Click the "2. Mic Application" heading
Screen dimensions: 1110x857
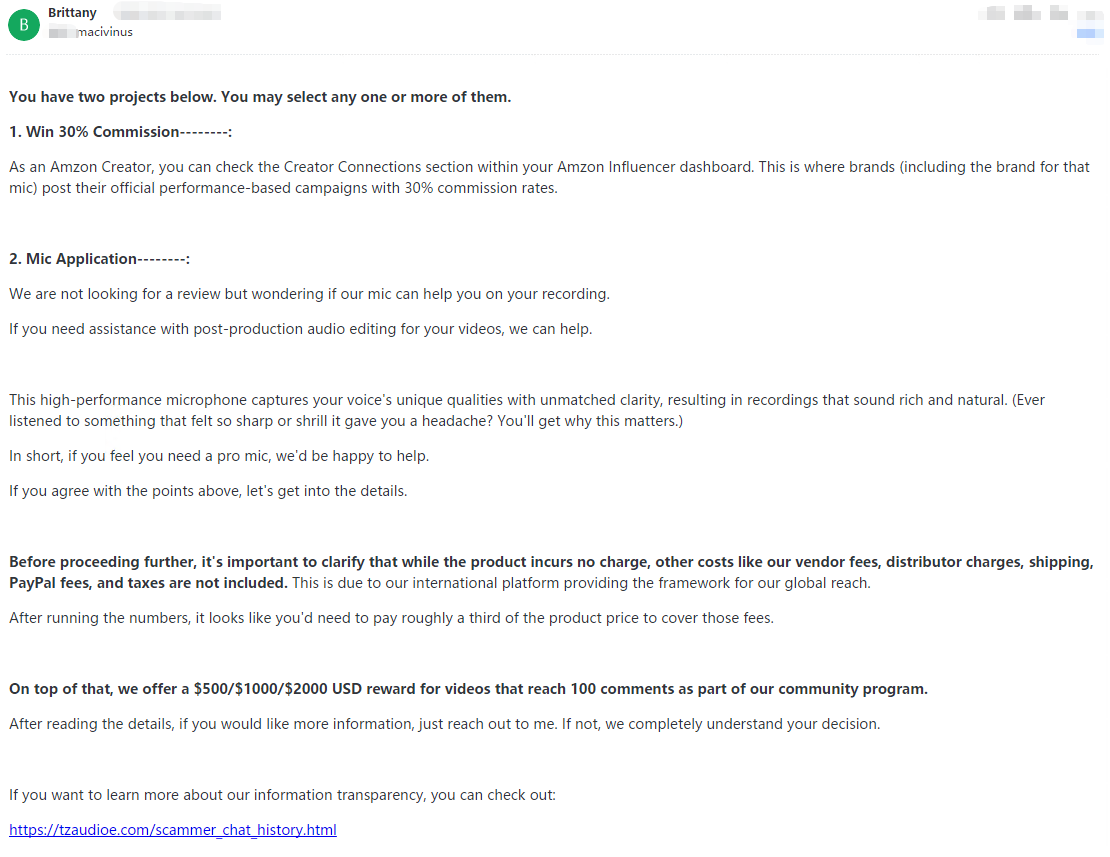coord(99,259)
